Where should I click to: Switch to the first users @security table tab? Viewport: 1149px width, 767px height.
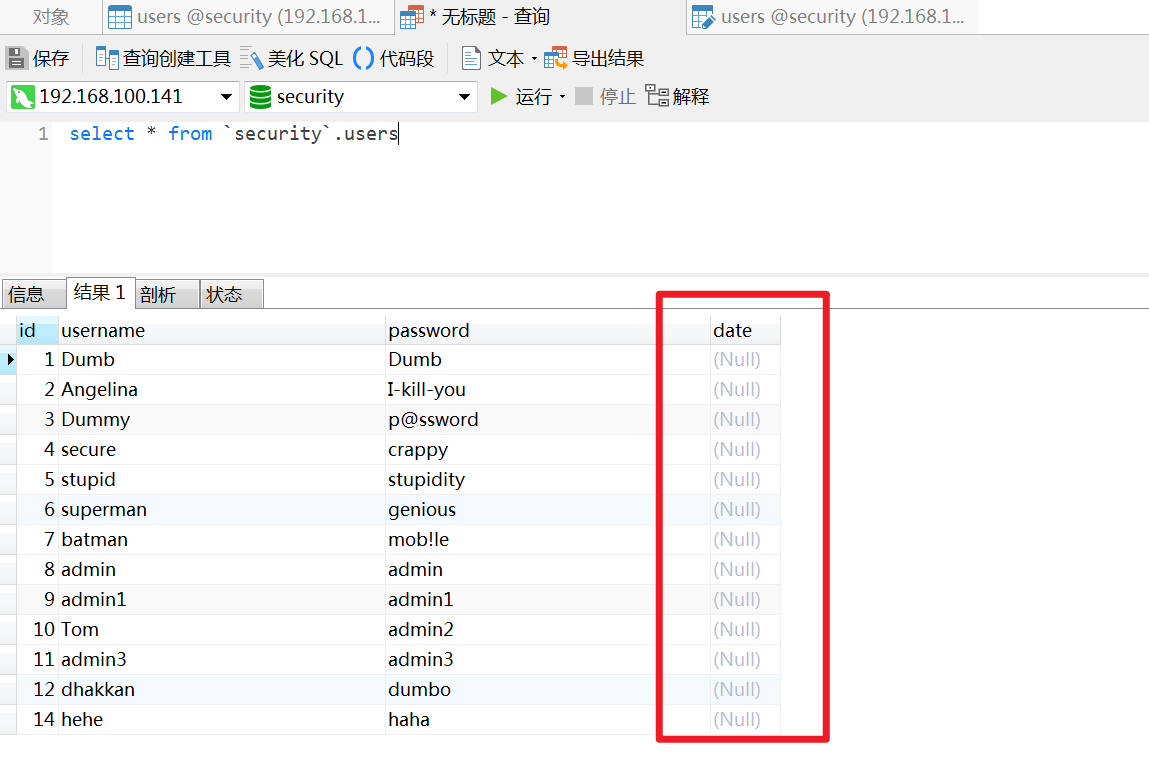(247, 17)
